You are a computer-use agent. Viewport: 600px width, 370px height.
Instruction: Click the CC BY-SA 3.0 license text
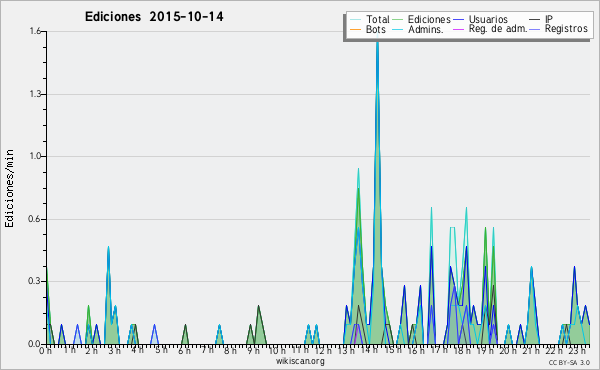point(569,362)
